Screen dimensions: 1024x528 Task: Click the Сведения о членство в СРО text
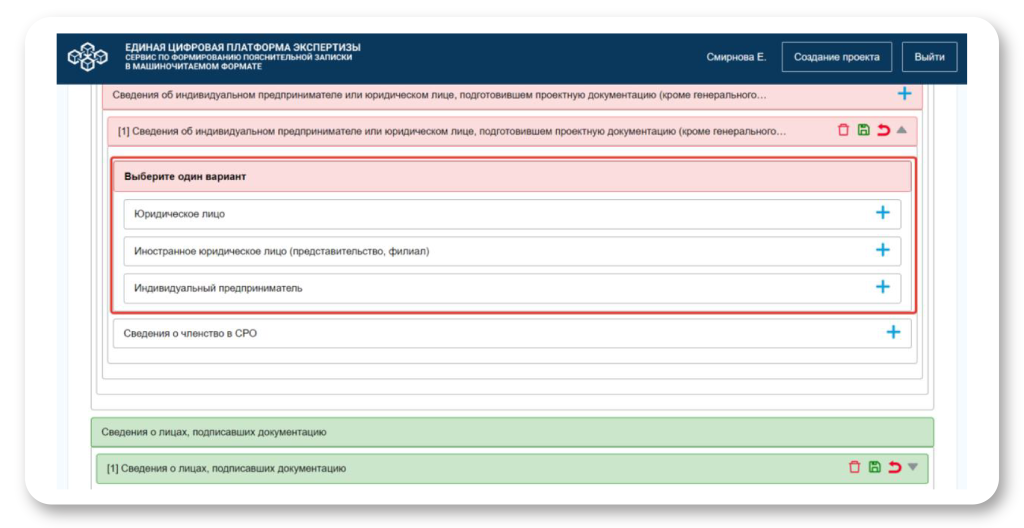pos(190,333)
